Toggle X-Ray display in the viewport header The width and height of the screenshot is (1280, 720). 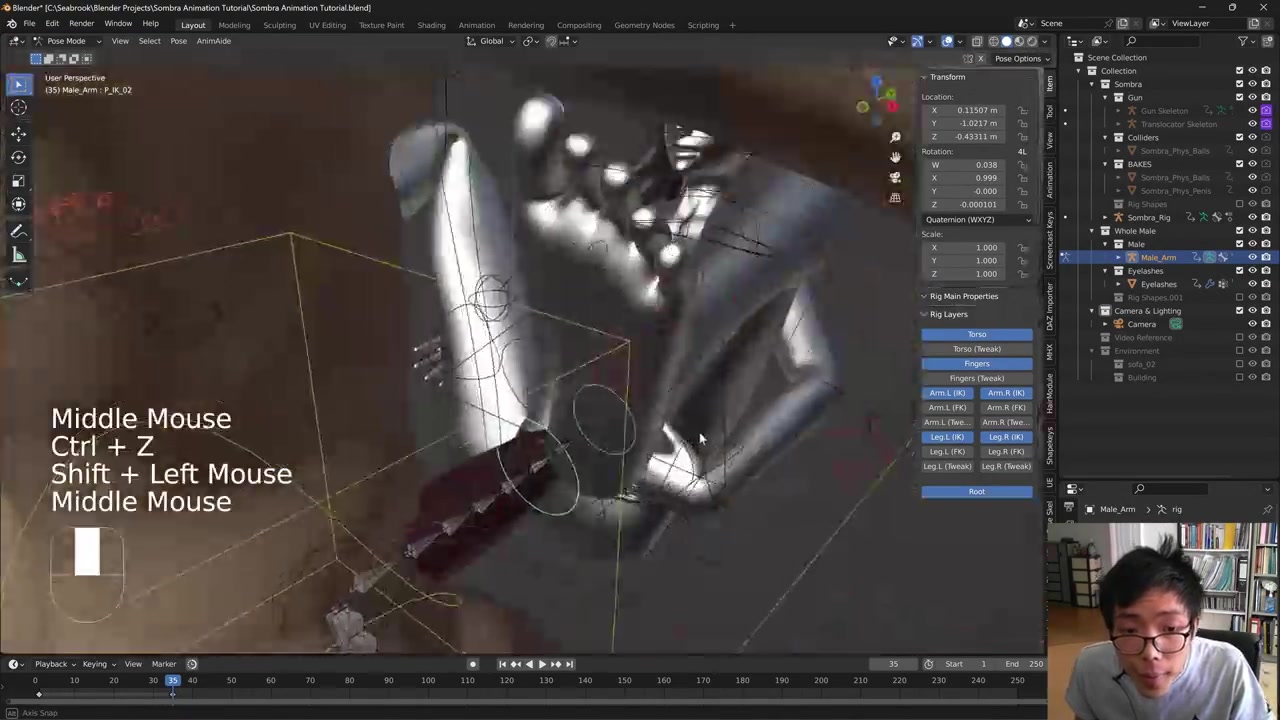pos(978,41)
